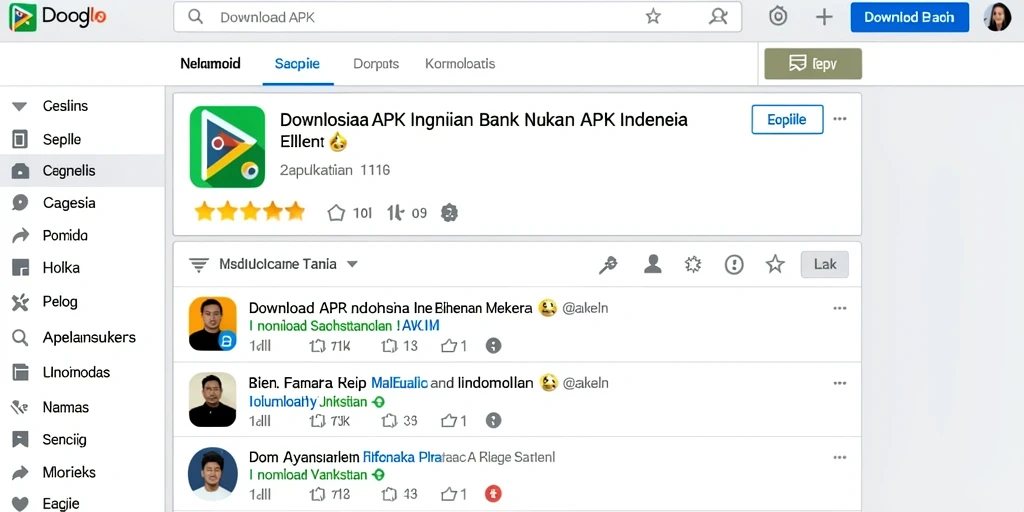This screenshot has height=512, width=1024.
Task: Click the repost icon showing 73K
Action: tap(317, 421)
